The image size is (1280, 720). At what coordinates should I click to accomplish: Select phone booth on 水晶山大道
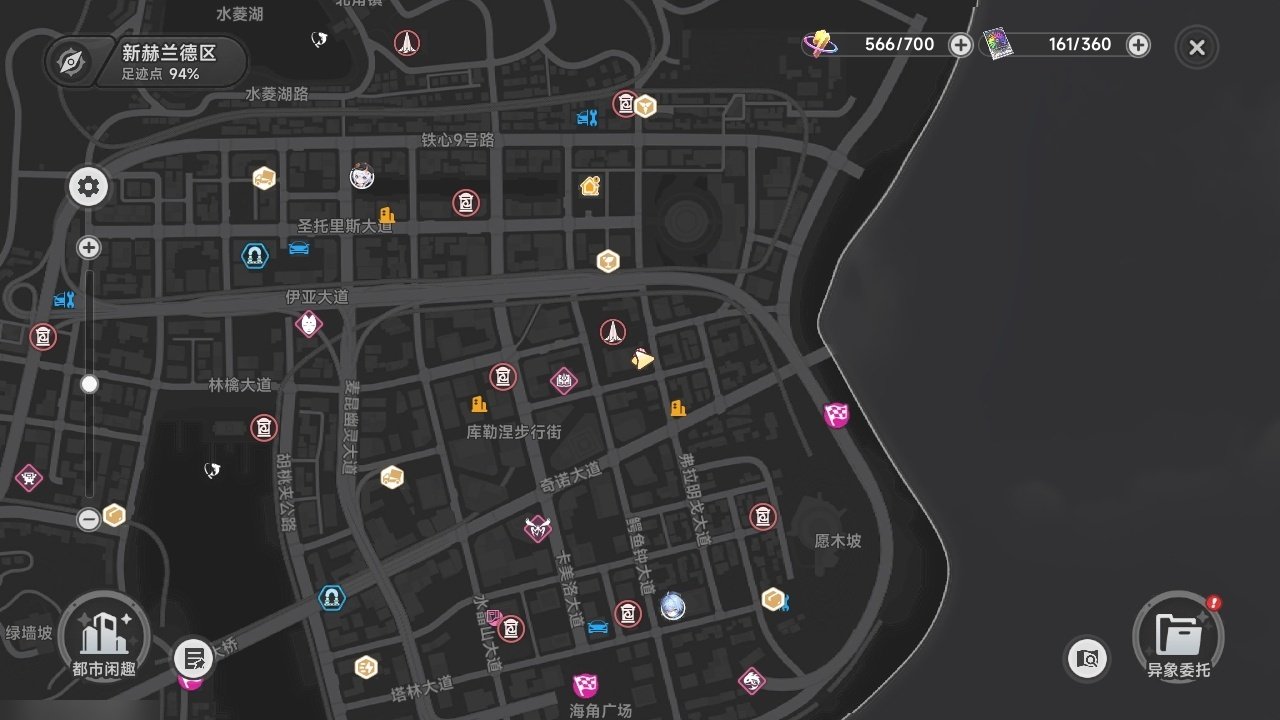click(511, 629)
